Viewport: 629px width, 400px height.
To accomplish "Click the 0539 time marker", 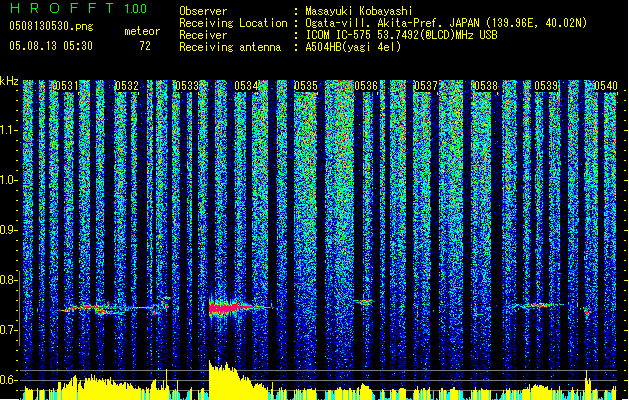I will [x=546, y=86].
